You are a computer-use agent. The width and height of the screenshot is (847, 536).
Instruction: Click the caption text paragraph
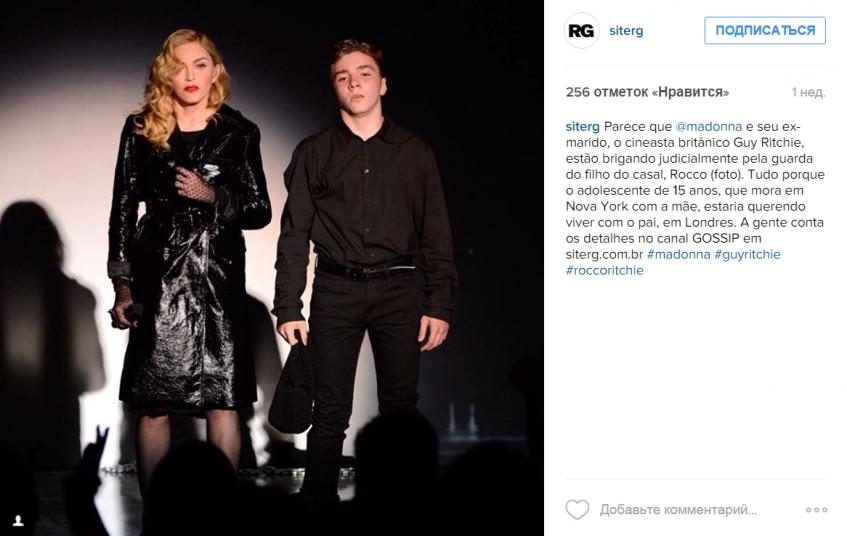695,198
